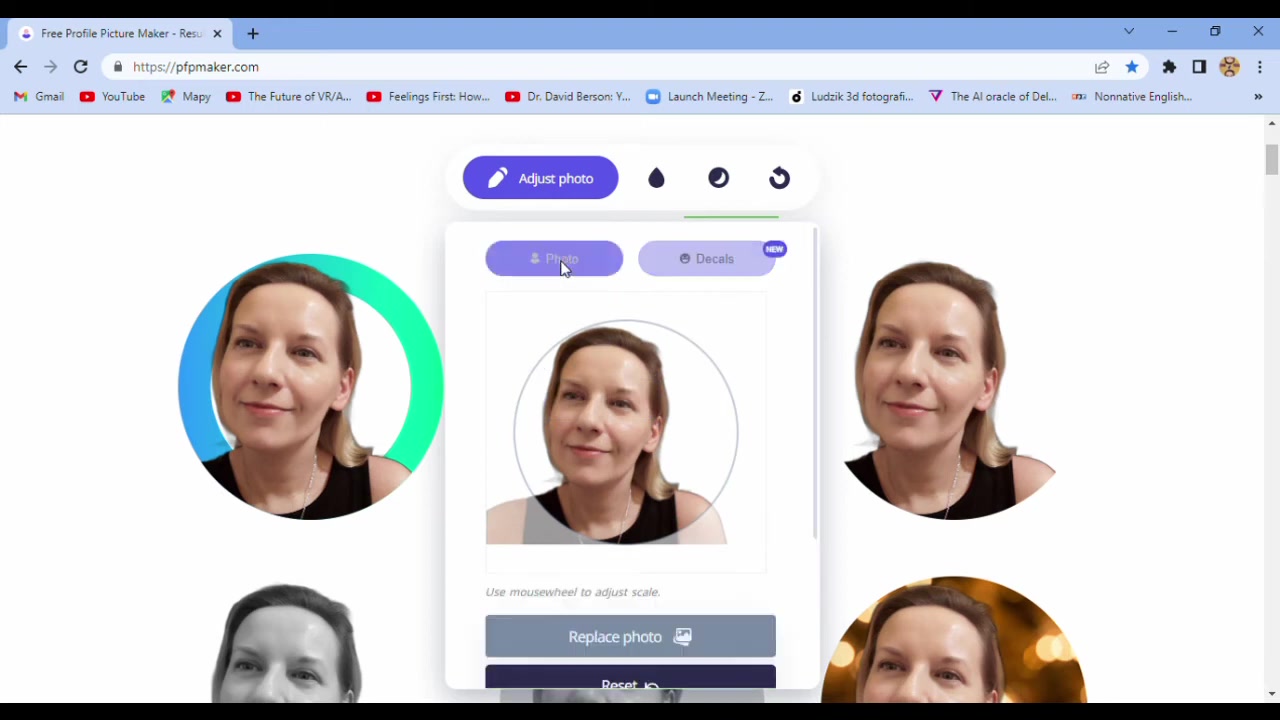Open the Chrome three-dot menu
This screenshot has height=720, width=1280.
click(x=1260, y=67)
